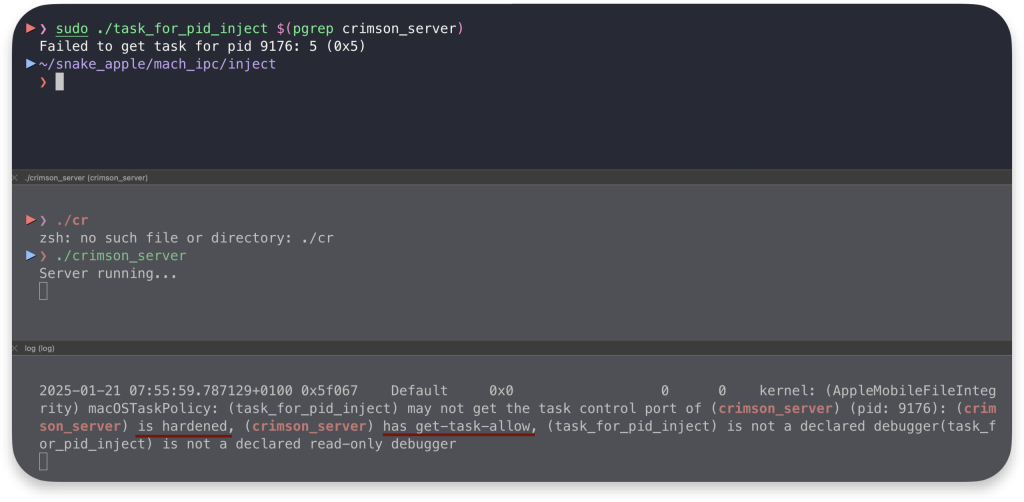Click the hollow cursor below Server running...

point(43,291)
